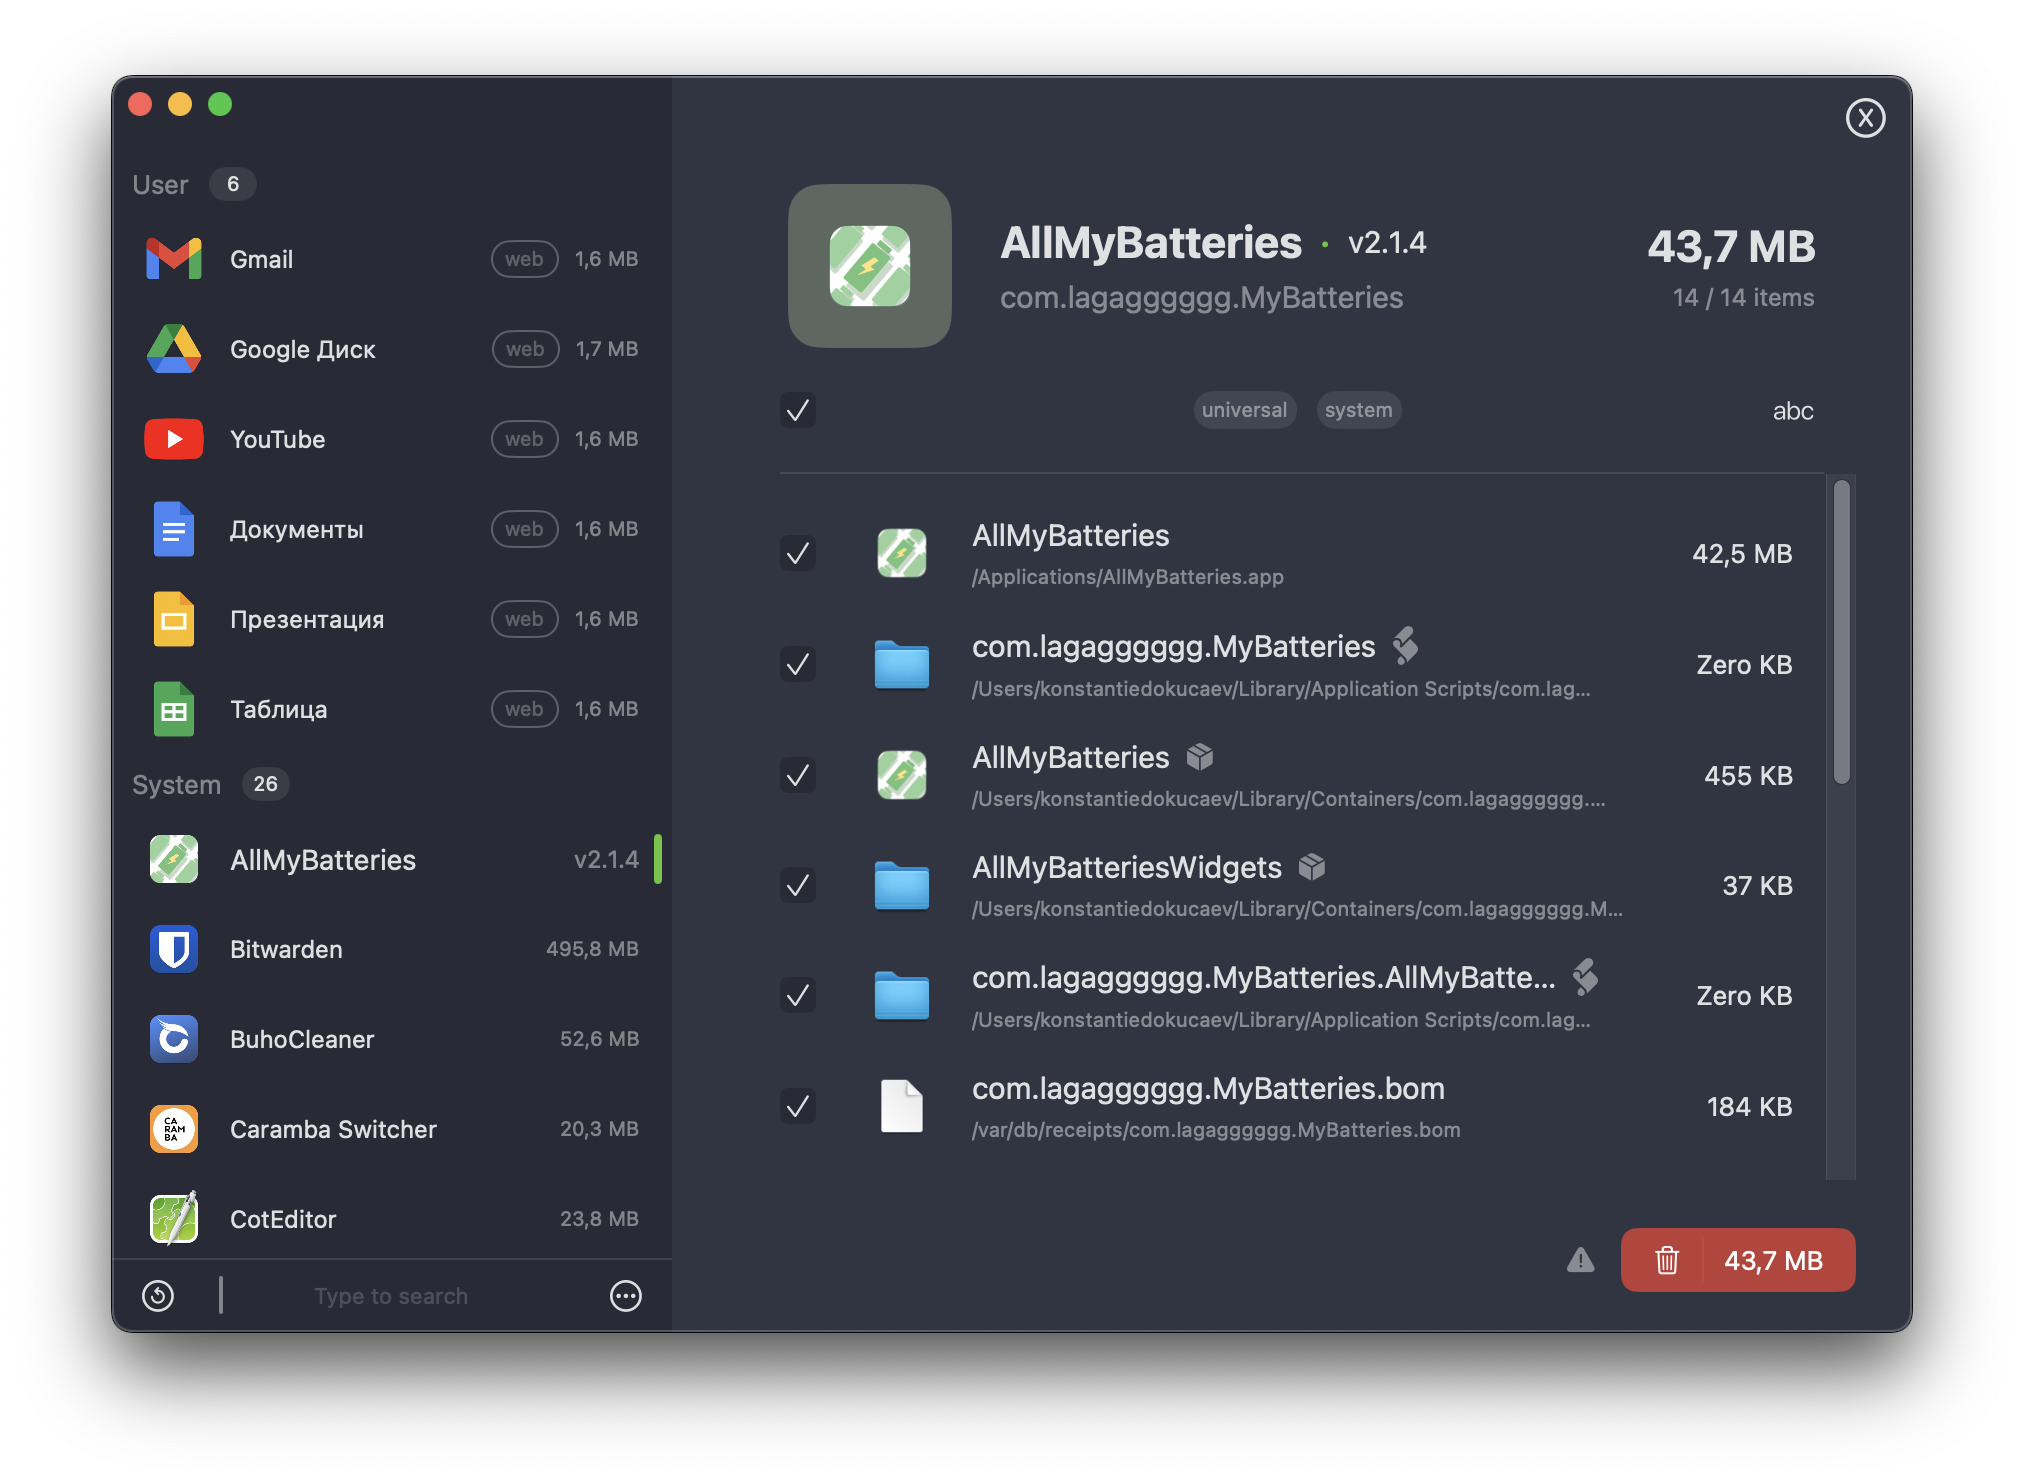This screenshot has height=1480, width=2024.
Task: Click the large AllMyBatteries app icon
Action: click(x=869, y=266)
